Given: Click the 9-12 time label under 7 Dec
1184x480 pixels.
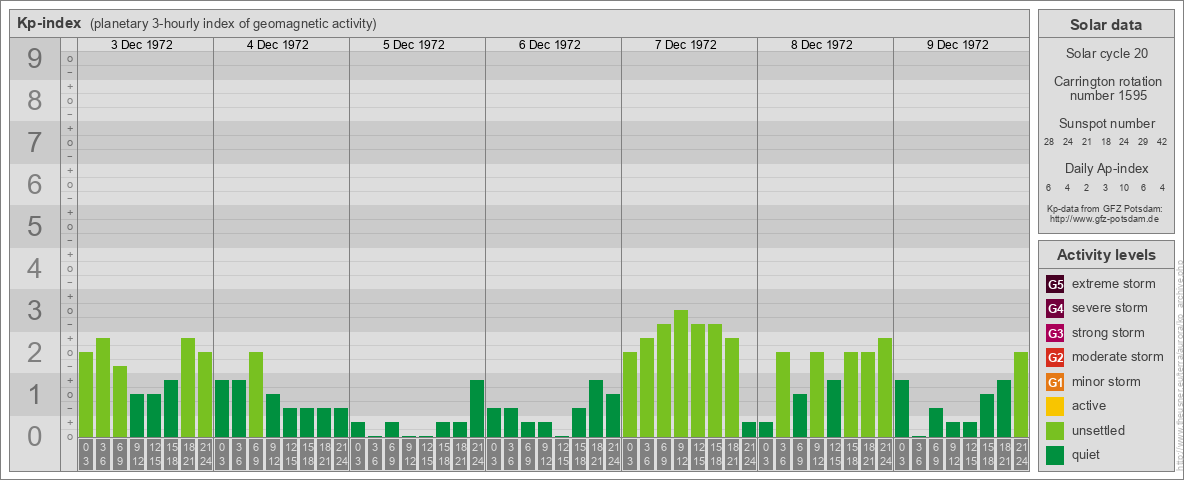Looking at the screenshot, I should 681,455.
